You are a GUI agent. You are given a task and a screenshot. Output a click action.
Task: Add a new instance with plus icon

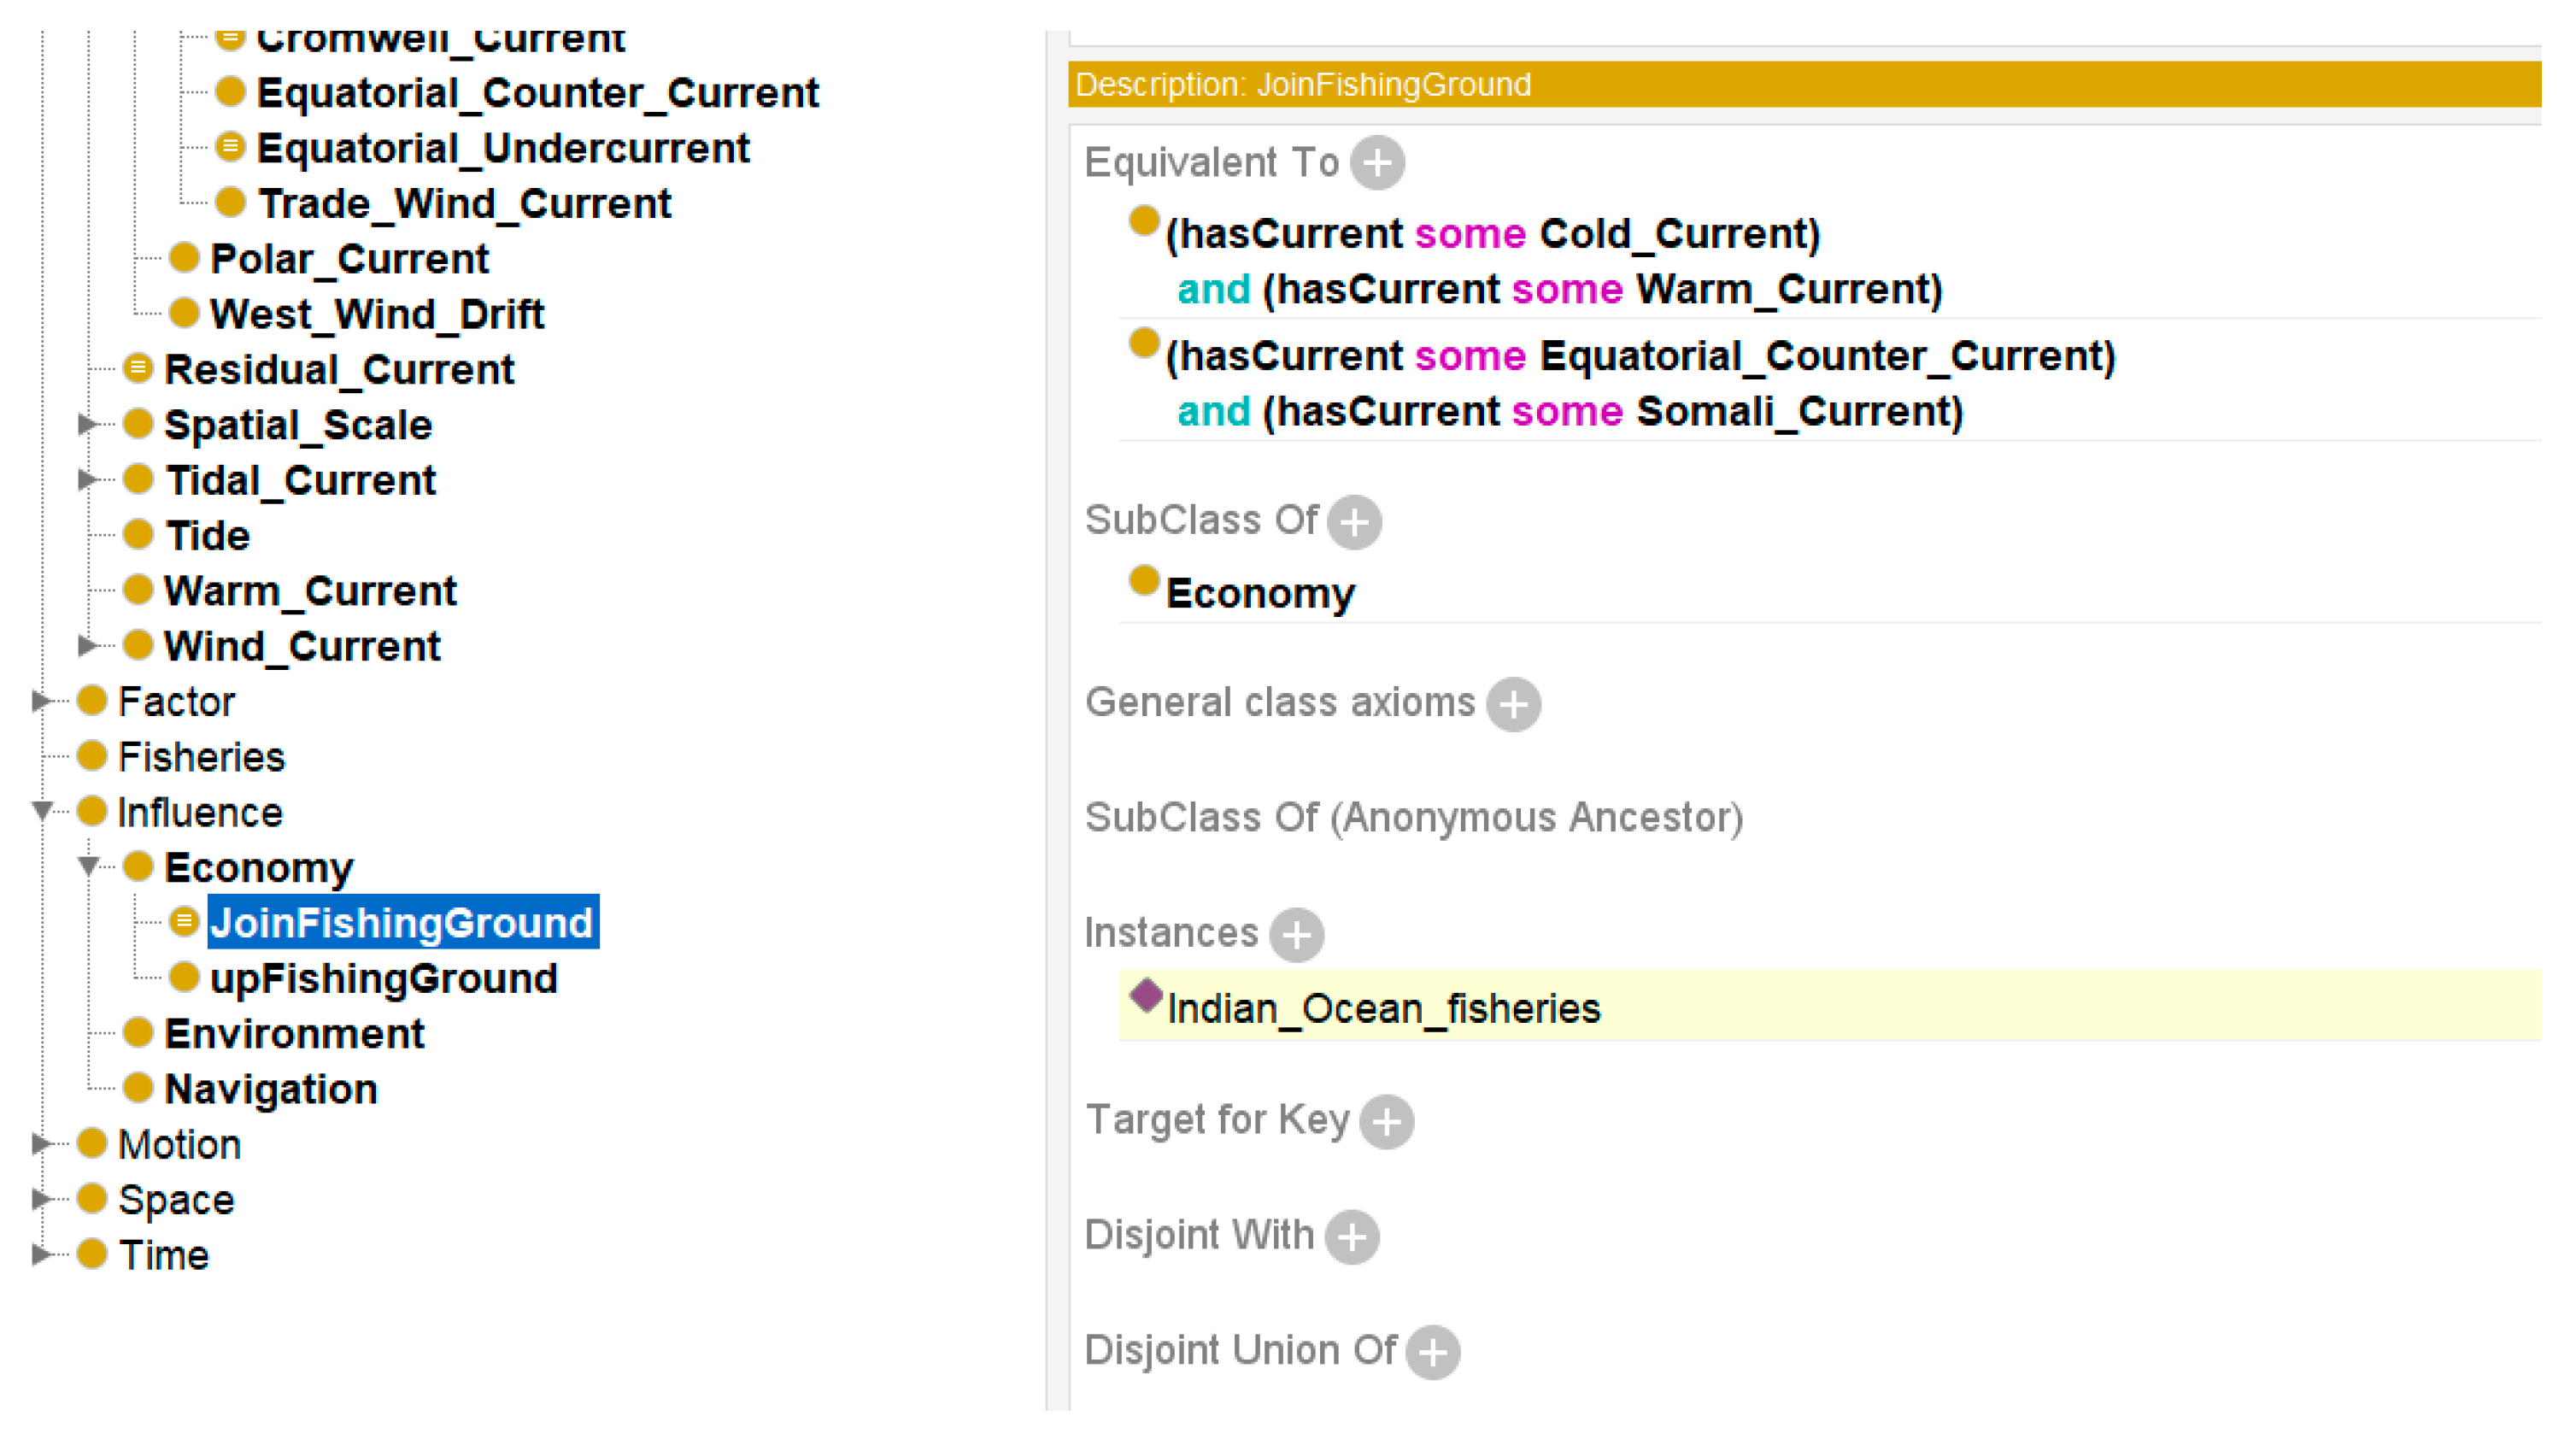tap(1296, 935)
